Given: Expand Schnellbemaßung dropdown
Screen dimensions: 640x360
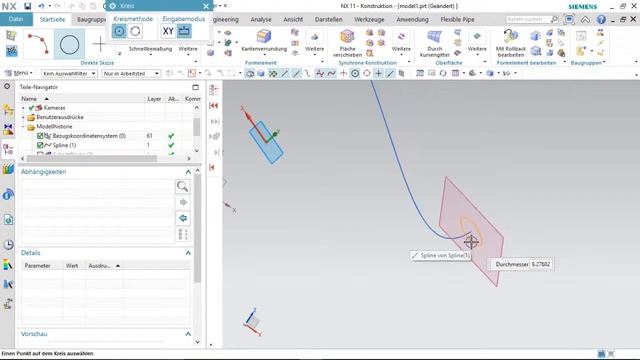Looking at the screenshot, I should click(x=150, y=51).
